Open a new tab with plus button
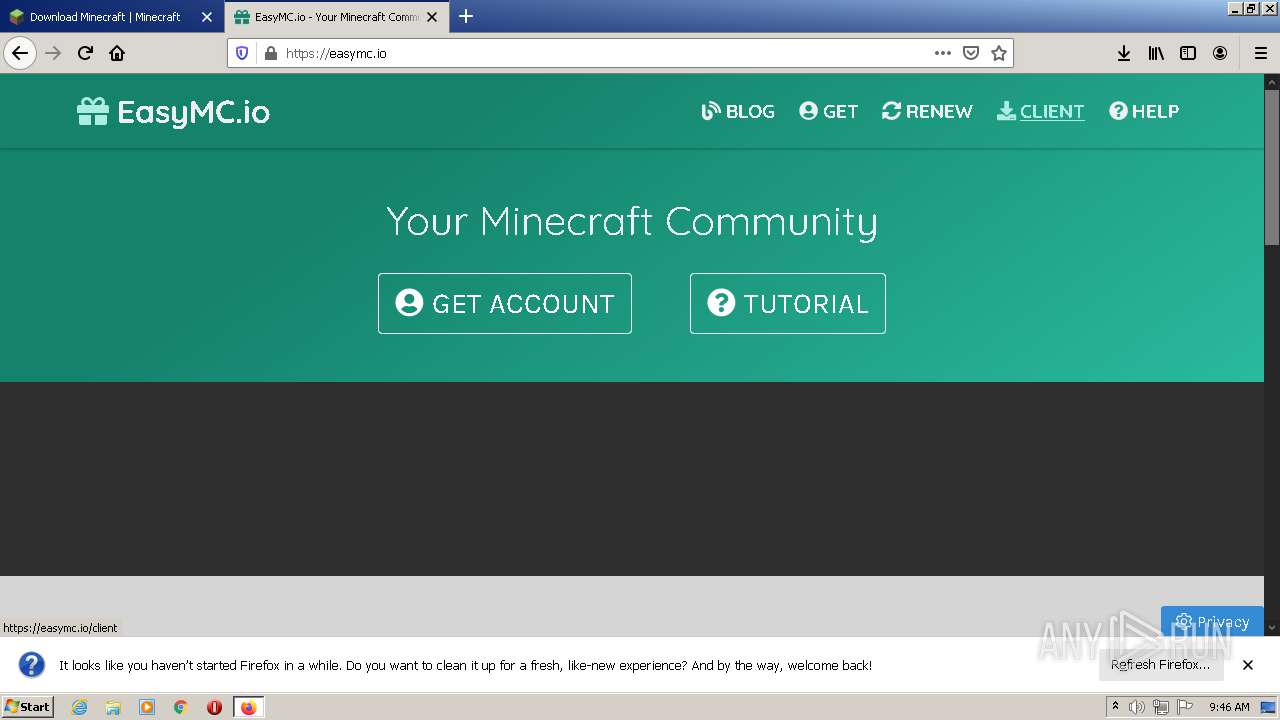The height and width of the screenshot is (720, 1280). pyautogui.click(x=466, y=16)
